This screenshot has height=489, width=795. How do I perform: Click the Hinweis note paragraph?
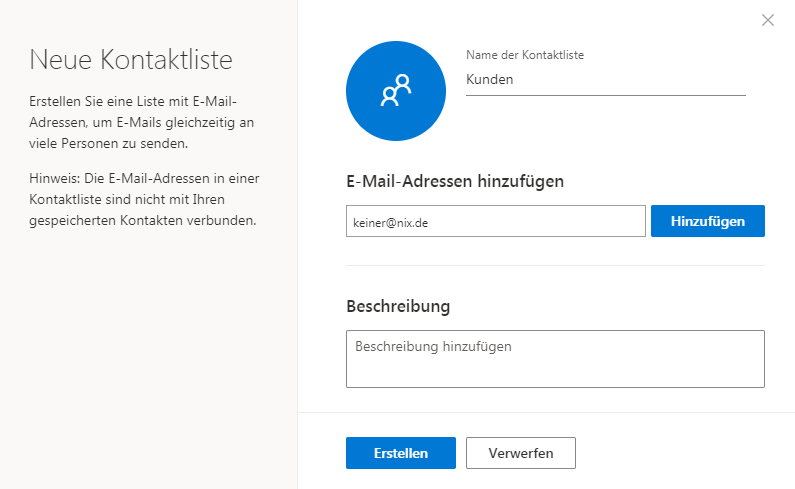144,199
